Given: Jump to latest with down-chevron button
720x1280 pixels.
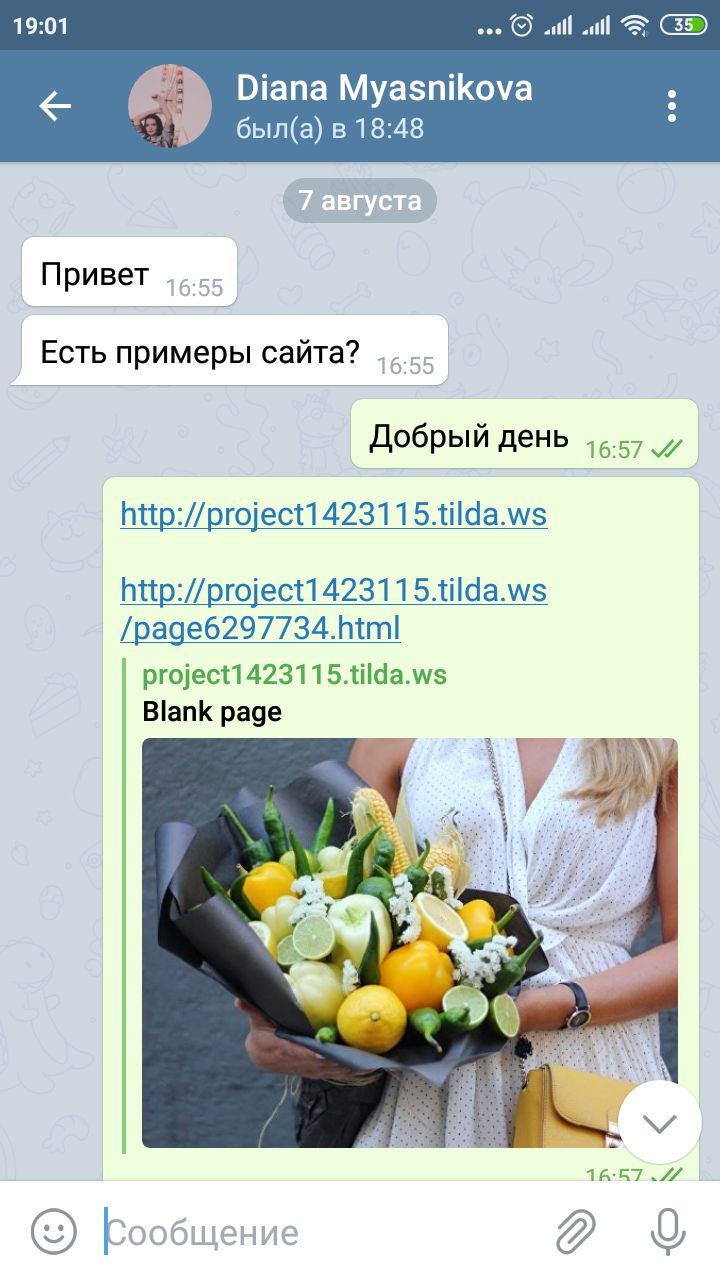Looking at the screenshot, I should (659, 1122).
